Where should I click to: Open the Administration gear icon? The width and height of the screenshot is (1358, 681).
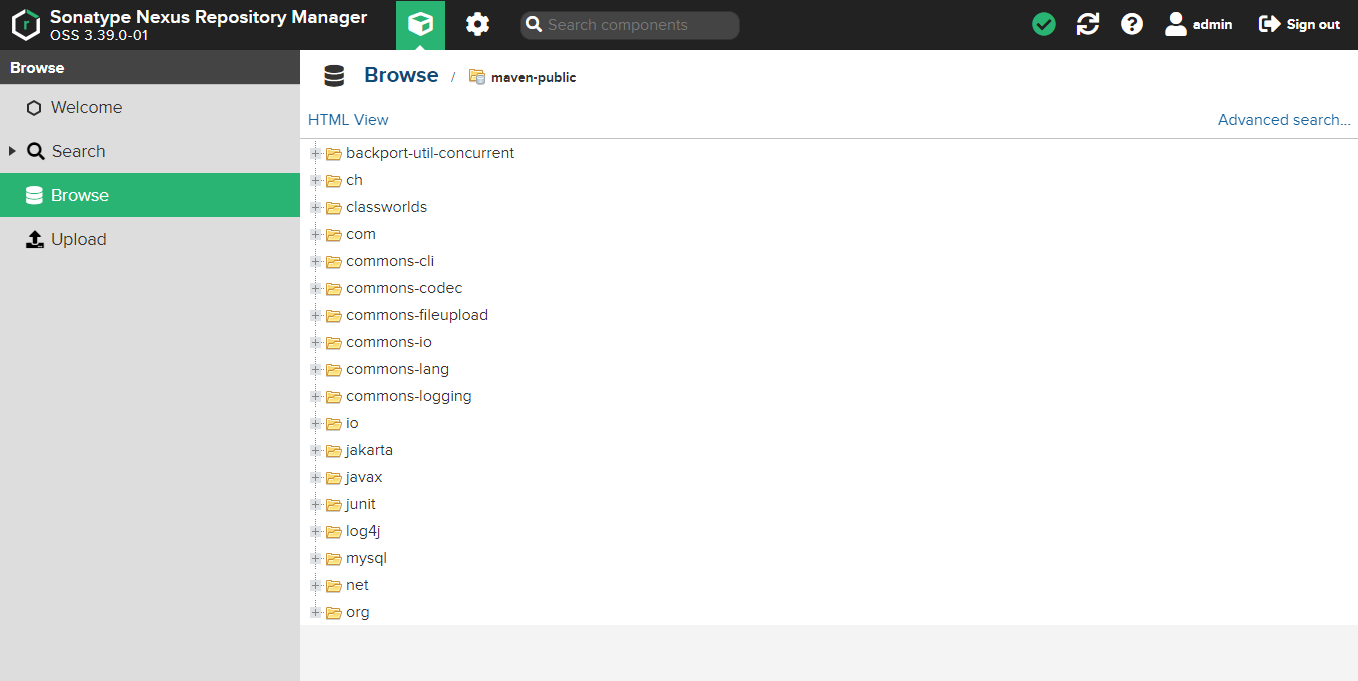478,25
